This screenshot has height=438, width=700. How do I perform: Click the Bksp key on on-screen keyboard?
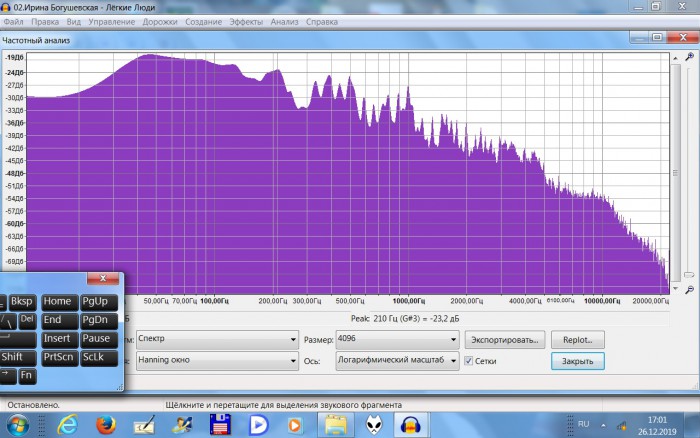(22, 302)
